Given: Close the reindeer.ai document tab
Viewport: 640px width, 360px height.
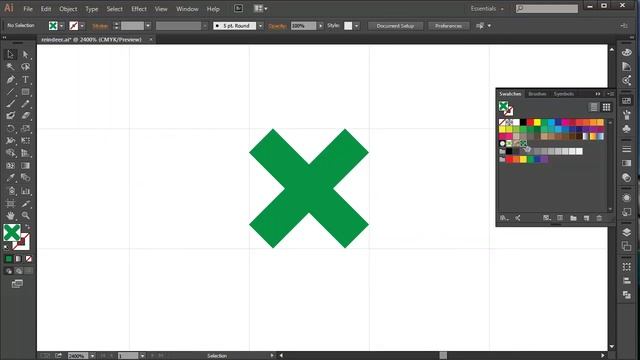Looking at the screenshot, I should 151,40.
